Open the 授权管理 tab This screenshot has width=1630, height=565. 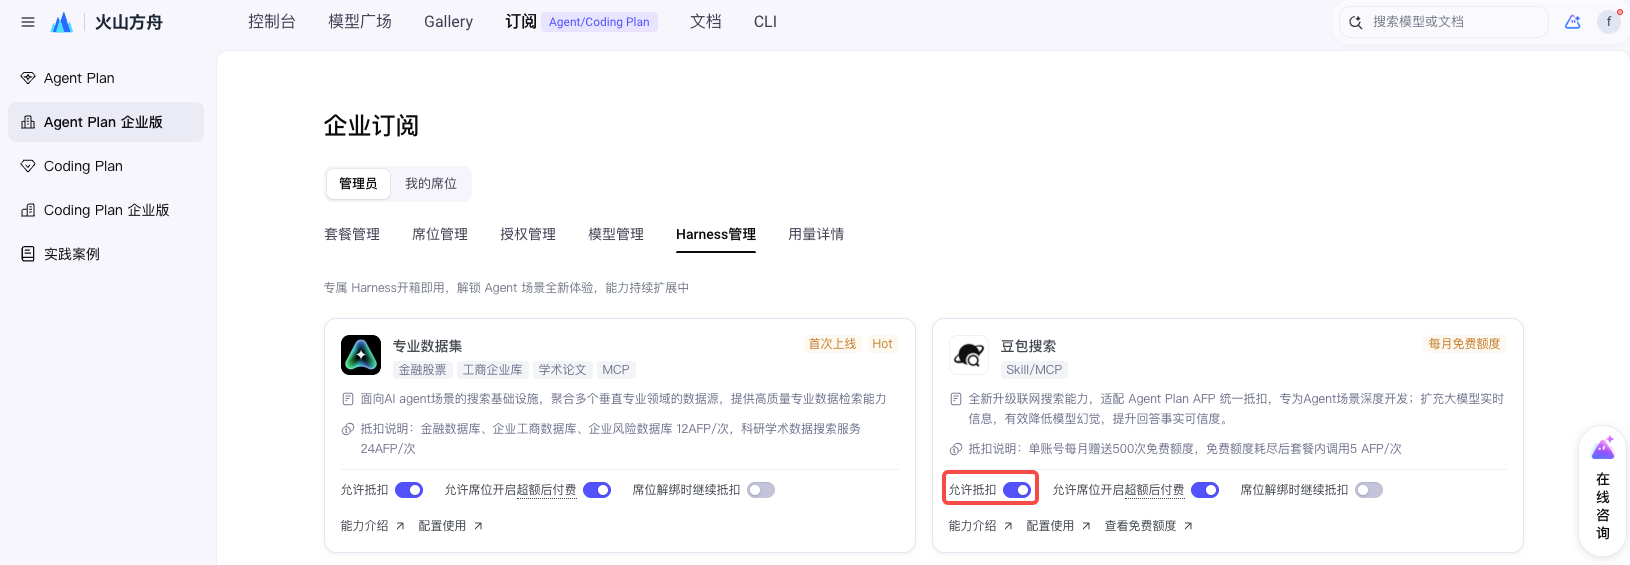(x=528, y=234)
